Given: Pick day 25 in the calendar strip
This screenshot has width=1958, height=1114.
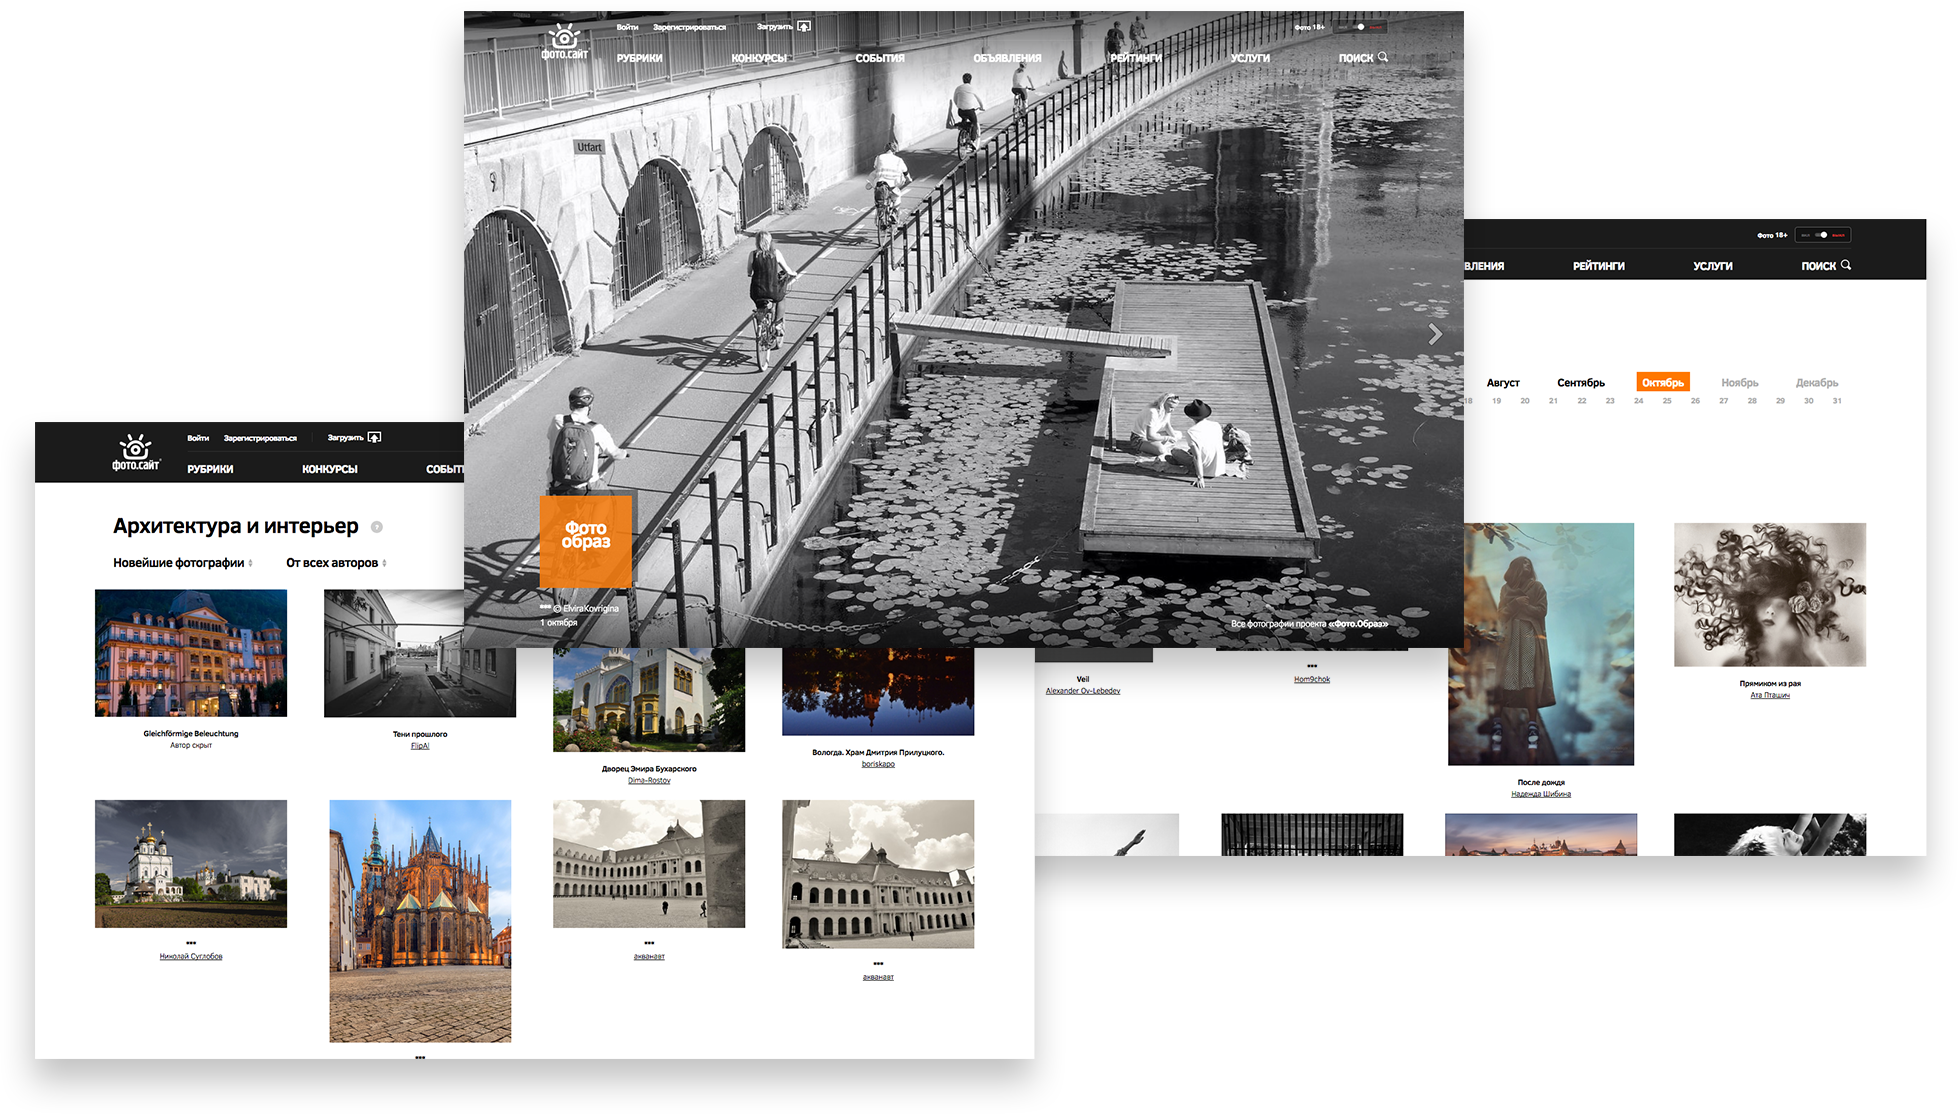Looking at the screenshot, I should [x=1667, y=401].
